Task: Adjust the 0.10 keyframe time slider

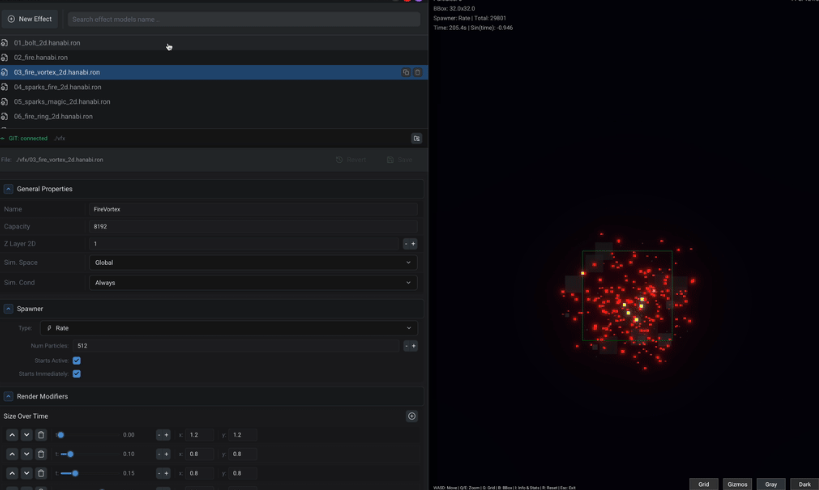Action: (70, 454)
